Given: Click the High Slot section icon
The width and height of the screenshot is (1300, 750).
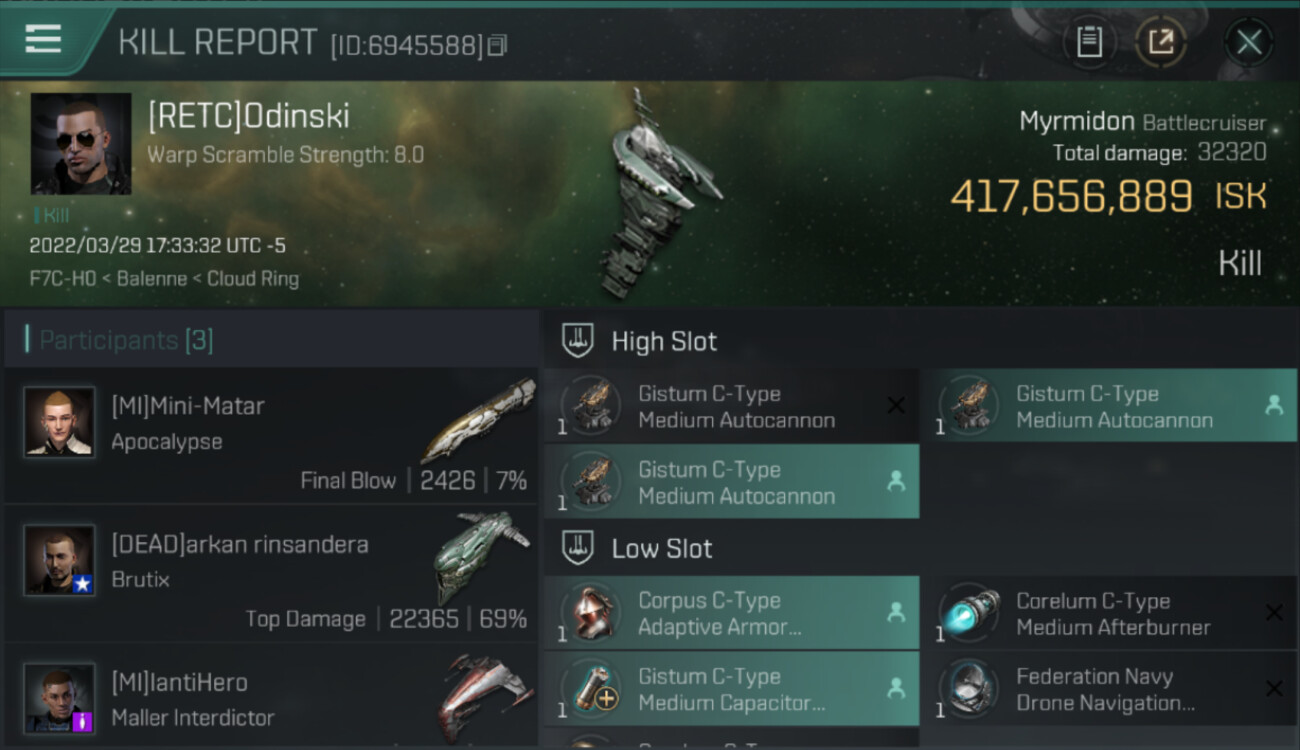Looking at the screenshot, I should pos(578,340).
